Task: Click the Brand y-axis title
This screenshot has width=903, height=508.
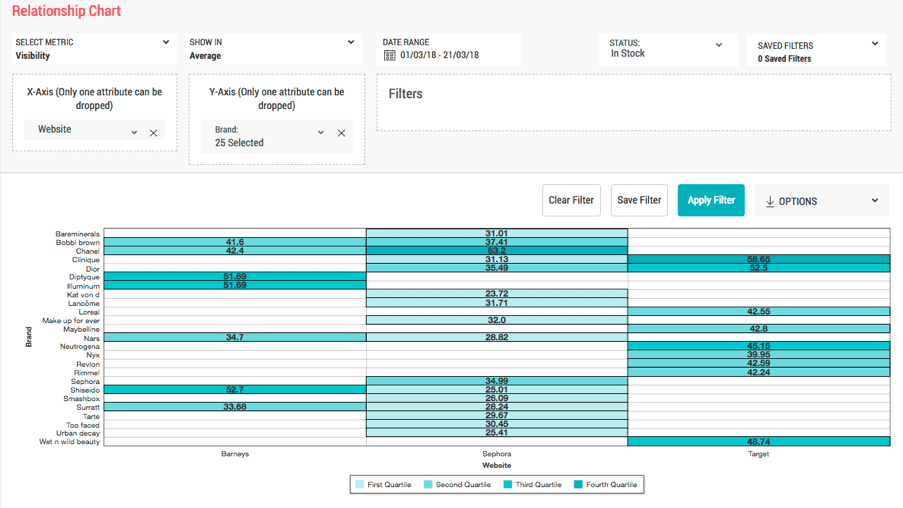Action: click(28, 337)
